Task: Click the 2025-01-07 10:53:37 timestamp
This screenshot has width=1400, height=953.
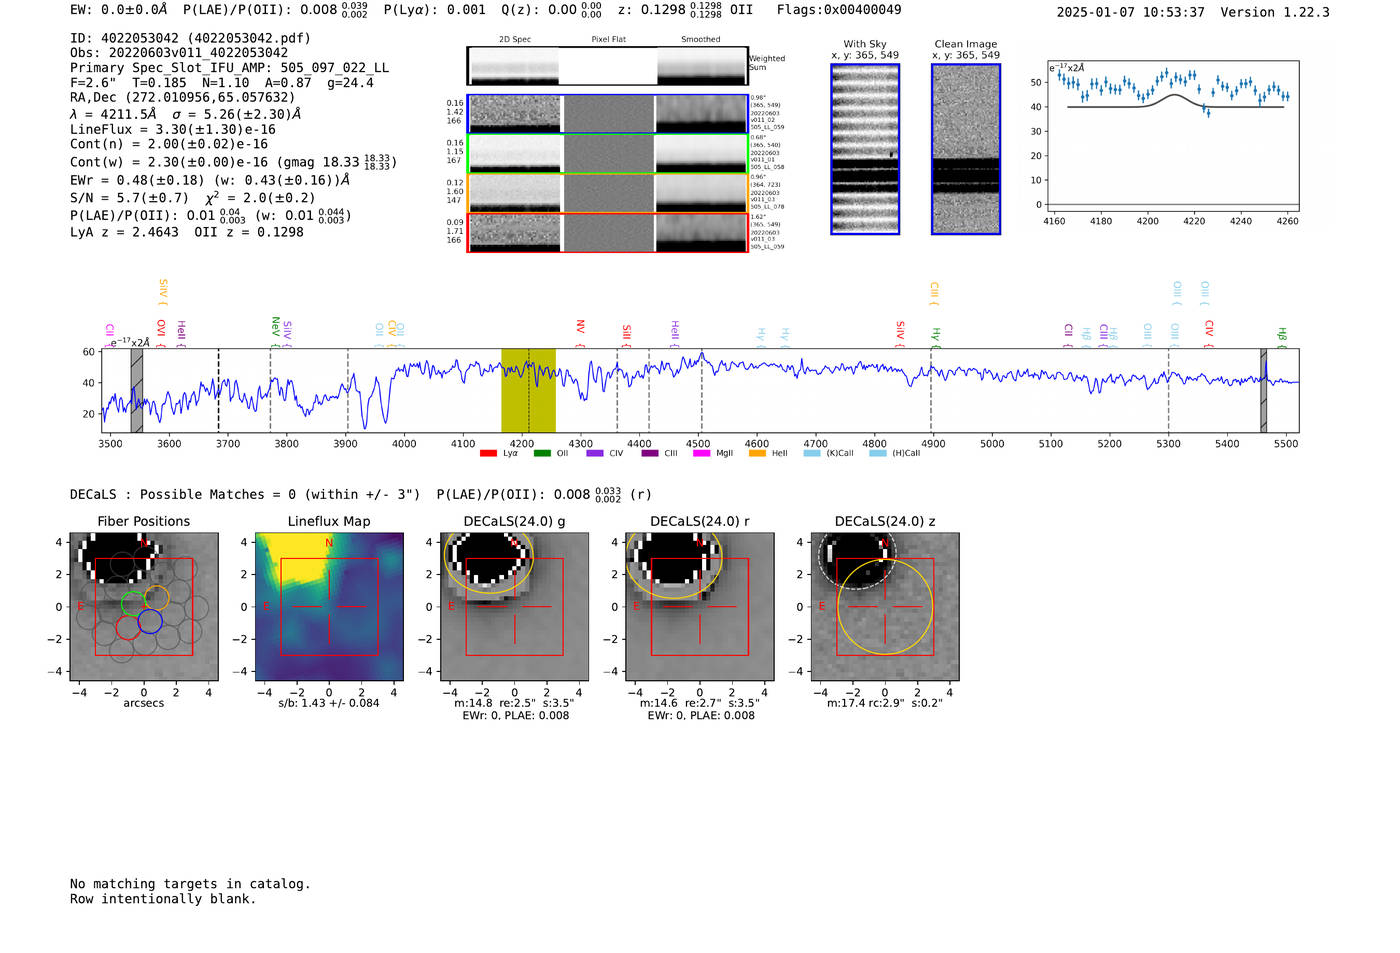Action: click(1131, 12)
